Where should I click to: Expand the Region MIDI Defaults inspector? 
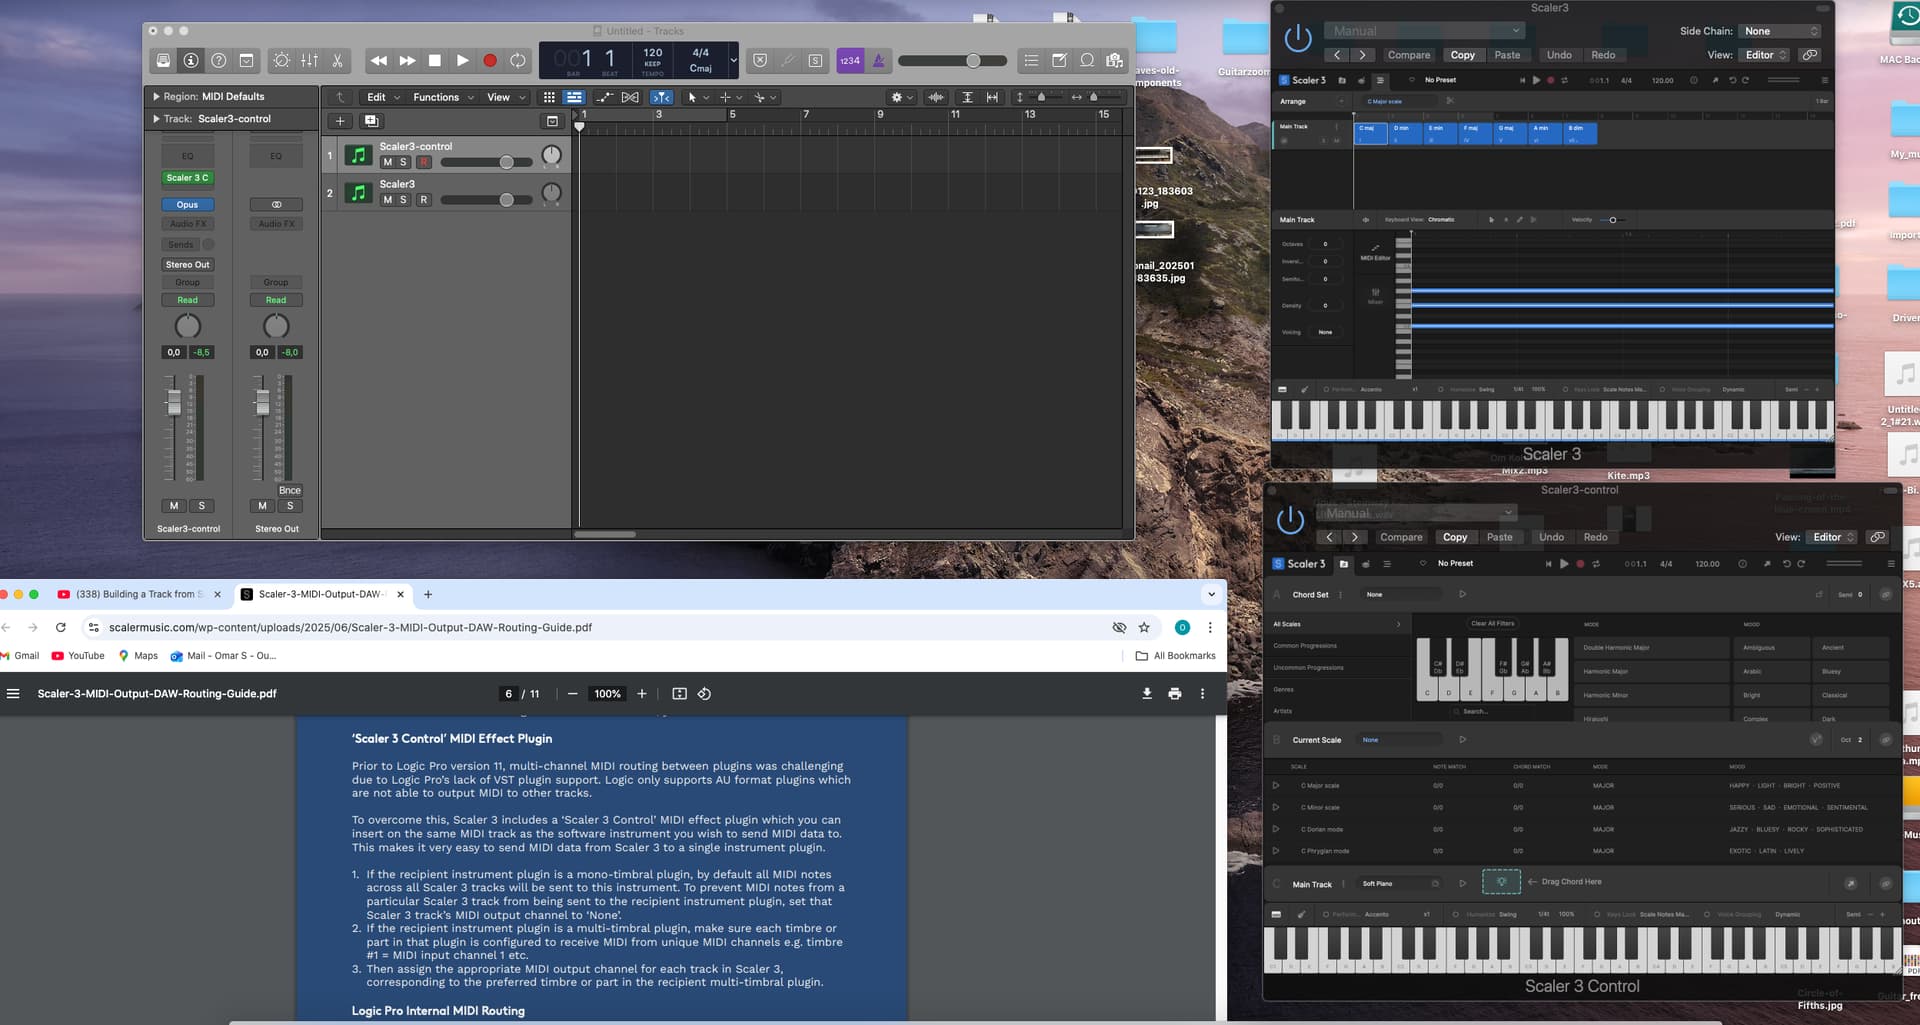point(156,97)
